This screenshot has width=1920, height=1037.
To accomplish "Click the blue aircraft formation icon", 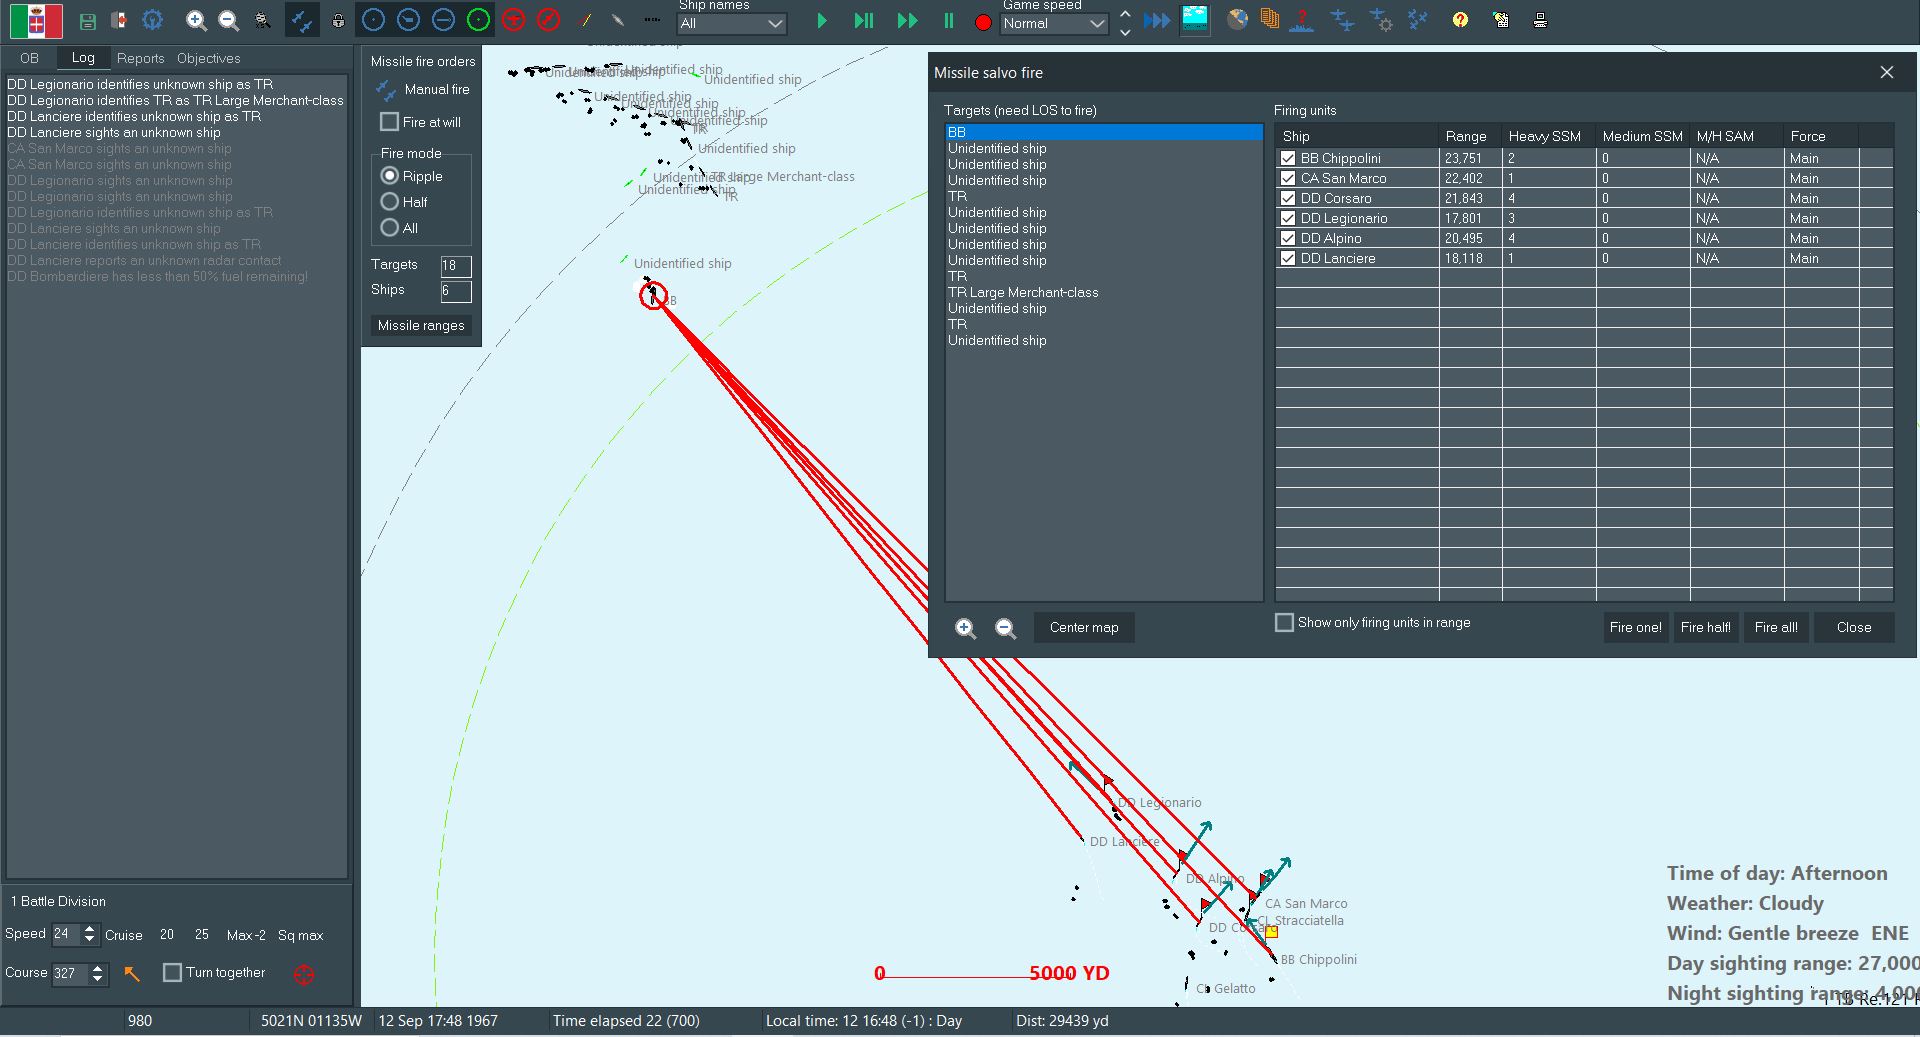I will pyautogui.click(x=1418, y=20).
